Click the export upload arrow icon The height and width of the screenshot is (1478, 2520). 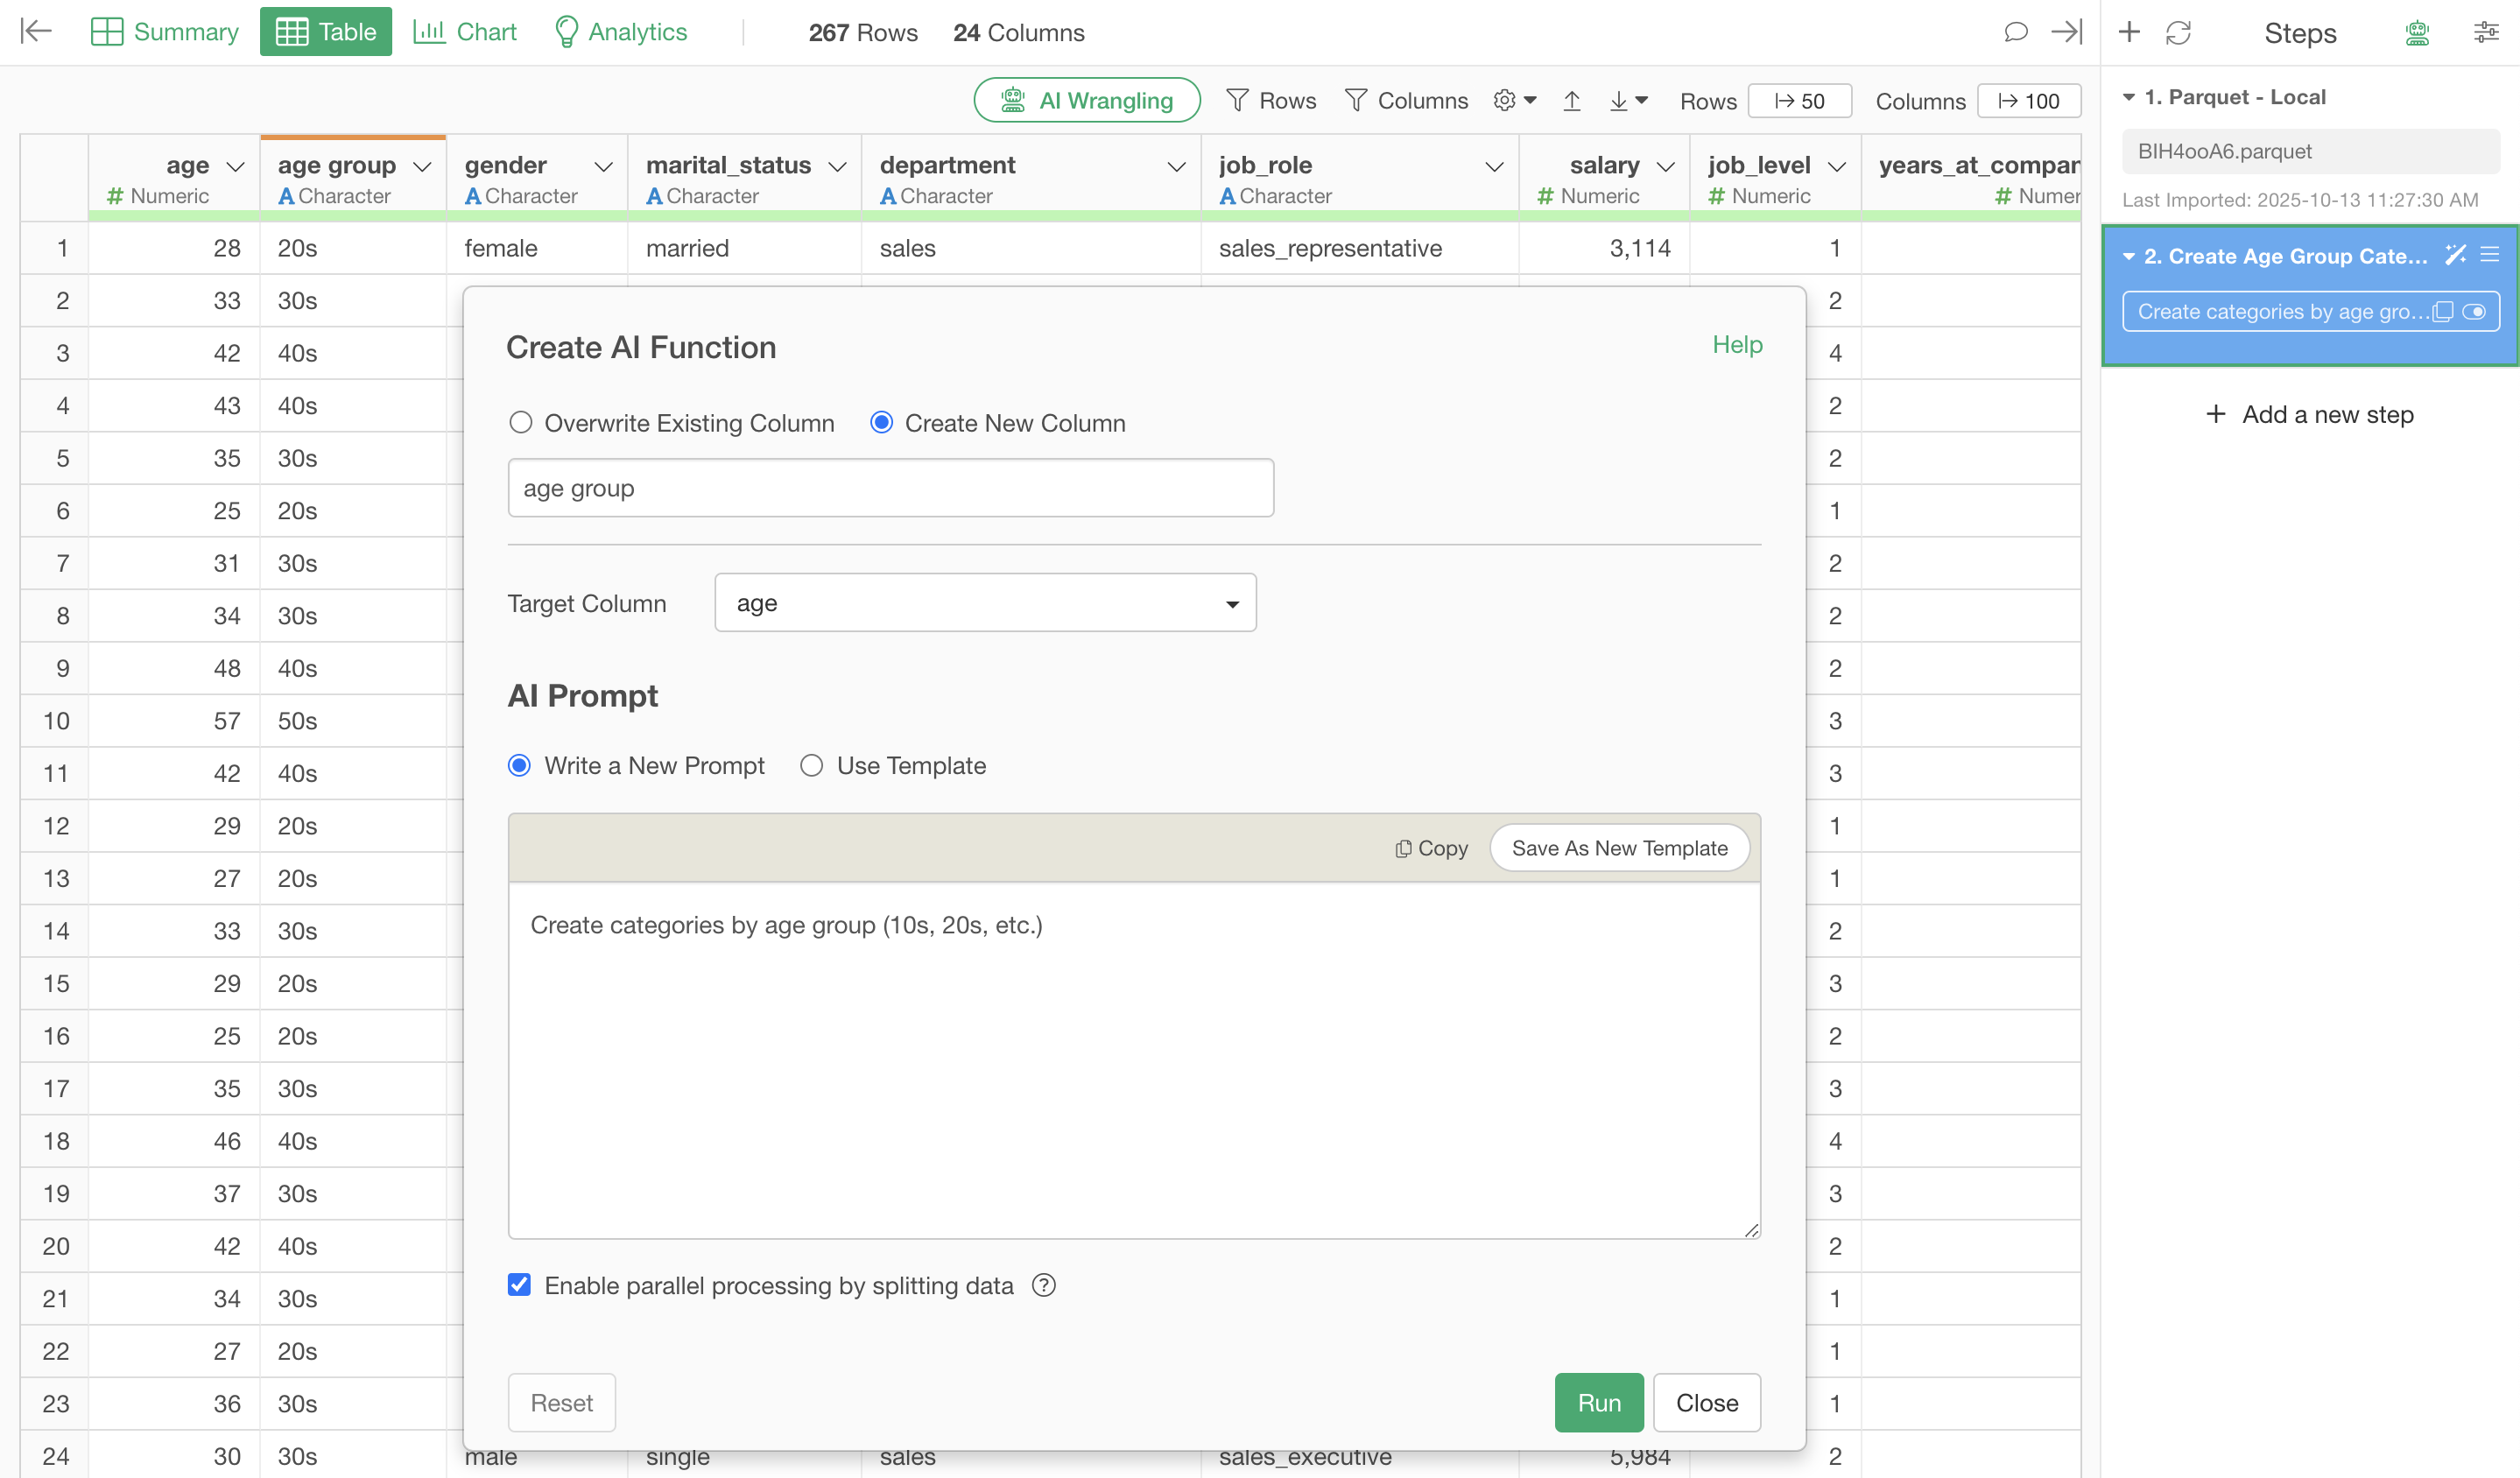click(x=1571, y=101)
